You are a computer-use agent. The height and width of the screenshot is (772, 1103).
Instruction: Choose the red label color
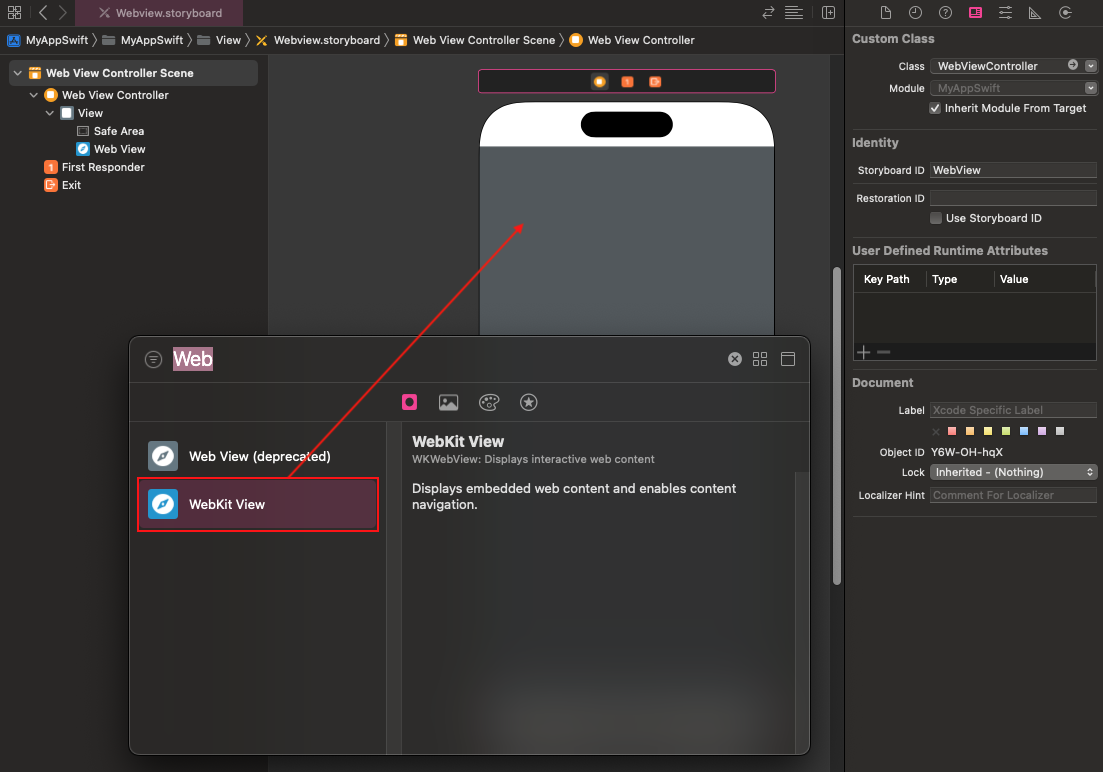[952, 431]
